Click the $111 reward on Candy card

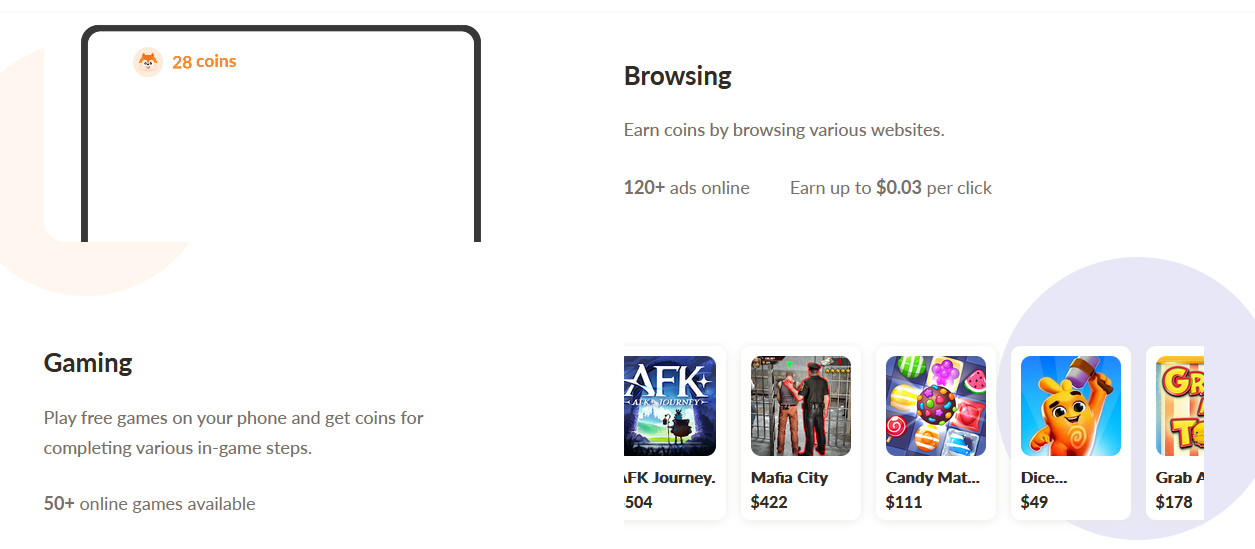[x=904, y=502]
